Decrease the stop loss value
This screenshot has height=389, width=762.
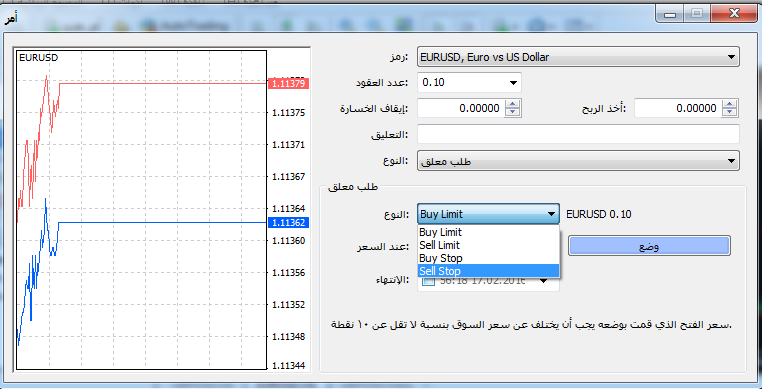513,112
